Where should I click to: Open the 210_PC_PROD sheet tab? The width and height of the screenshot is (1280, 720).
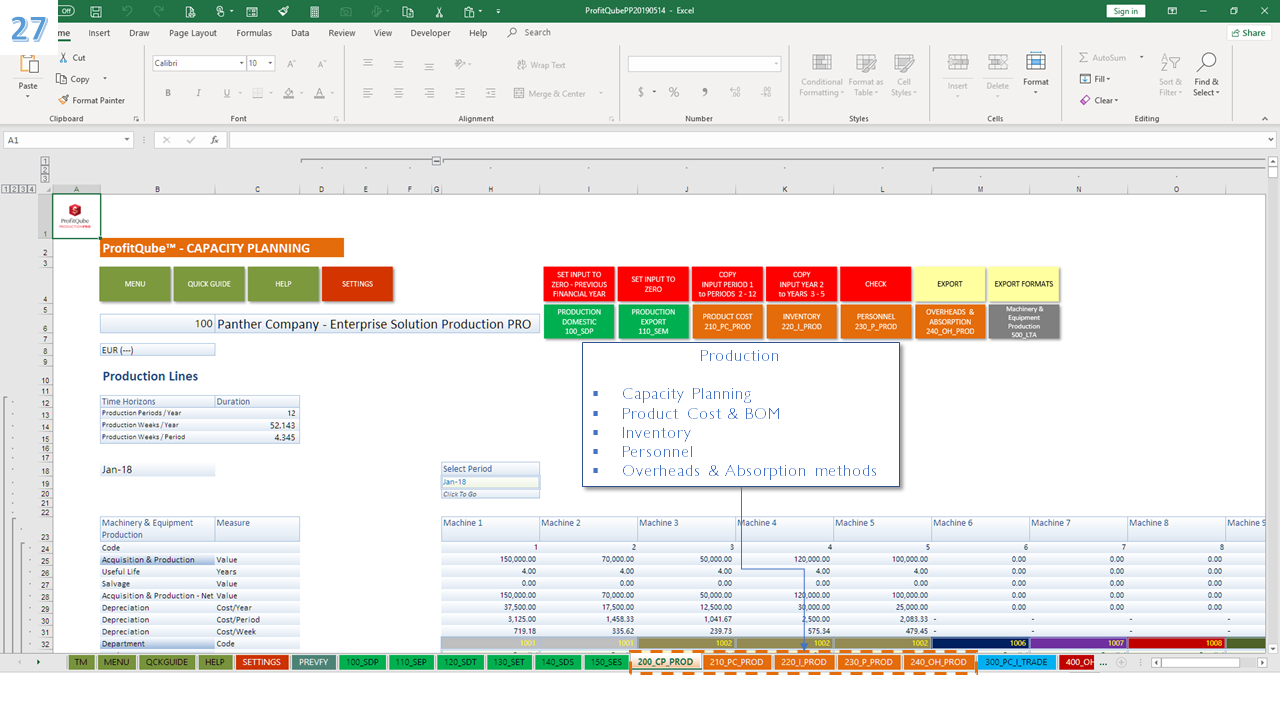point(736,662)
